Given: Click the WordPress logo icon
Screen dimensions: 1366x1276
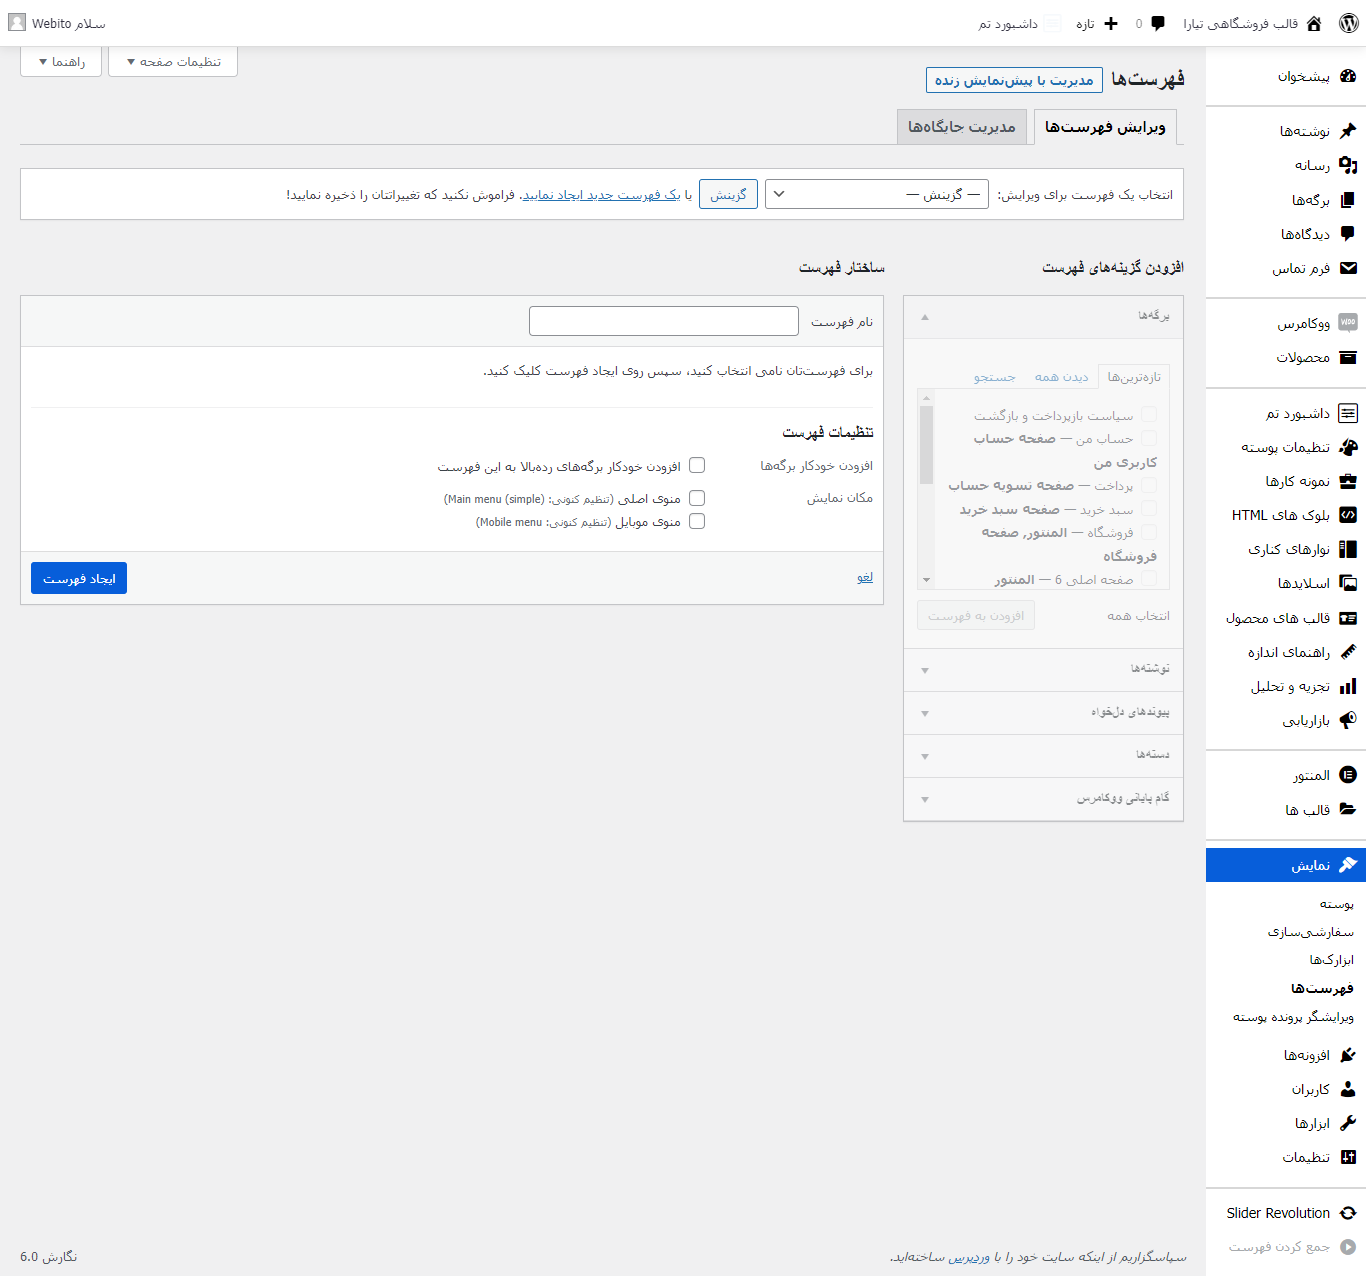Looking at the screenshot, I should [x=1348, y=23].
